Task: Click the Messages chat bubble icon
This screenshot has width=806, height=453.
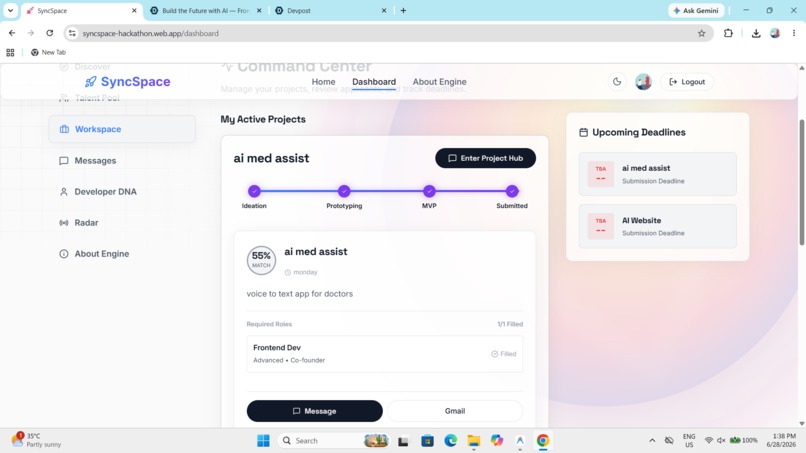Action: (64, 160)
